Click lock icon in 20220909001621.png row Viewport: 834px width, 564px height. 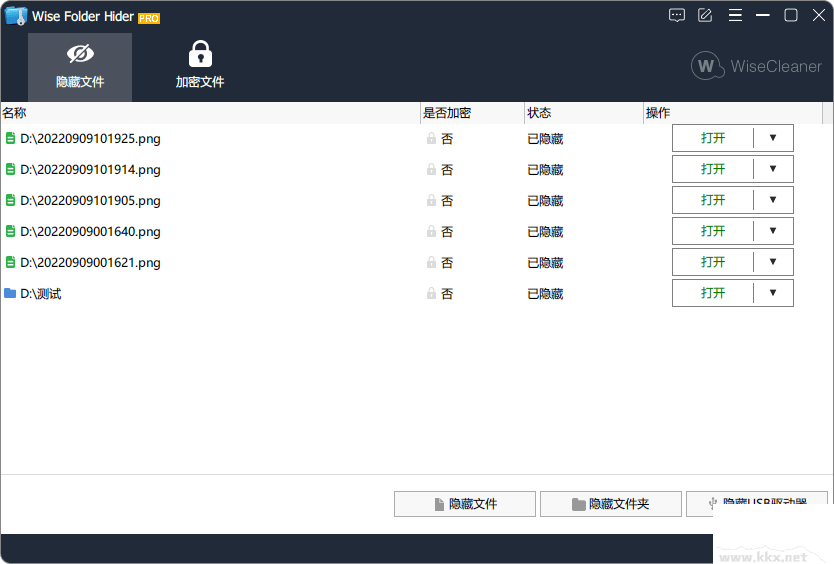coord(431,262)
